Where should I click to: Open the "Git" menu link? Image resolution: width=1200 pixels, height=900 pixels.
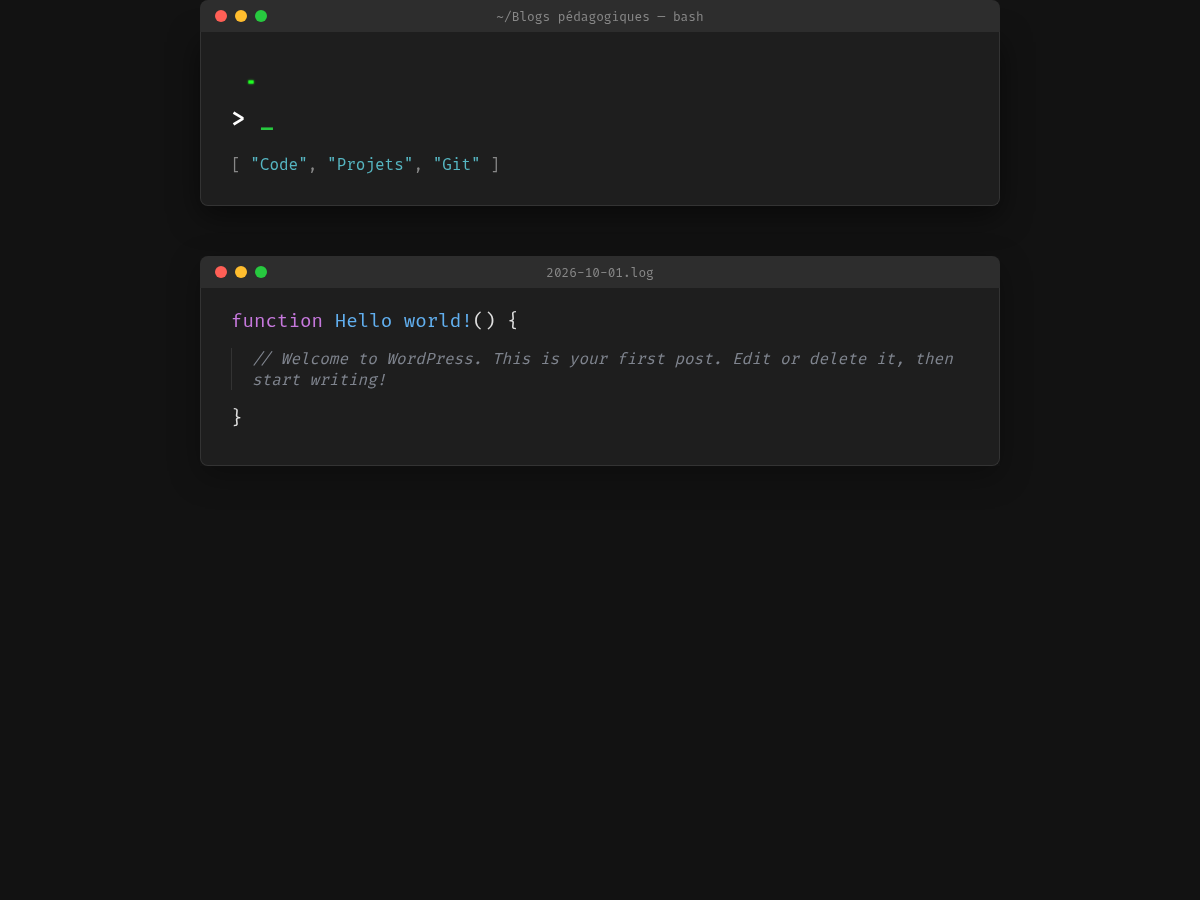tap(456, 165)
